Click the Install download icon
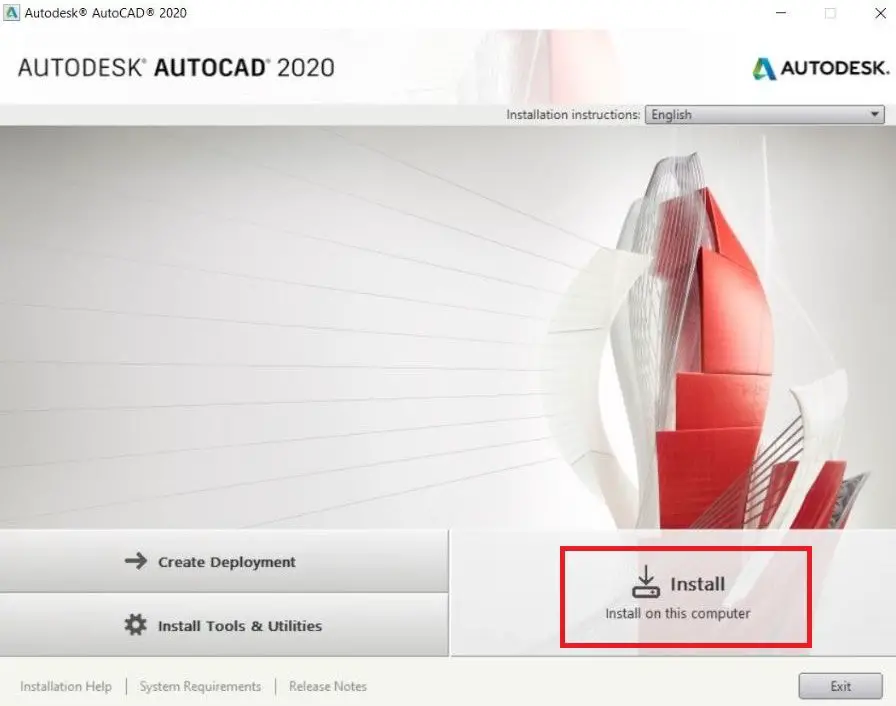Screen dimensions: 896x706 (x=646, y=582)
